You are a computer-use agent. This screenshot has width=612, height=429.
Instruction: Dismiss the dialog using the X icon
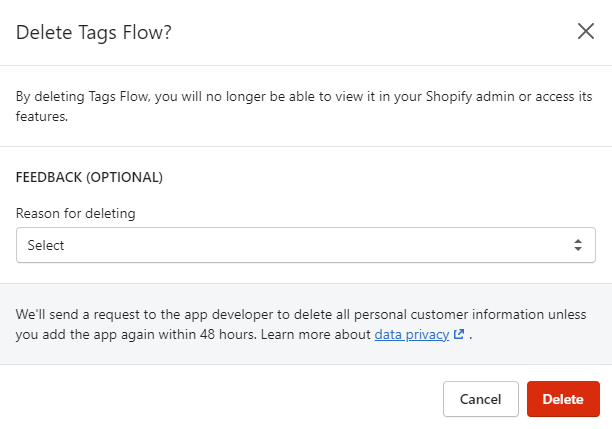pyautogui.click(x=586, y=31)
